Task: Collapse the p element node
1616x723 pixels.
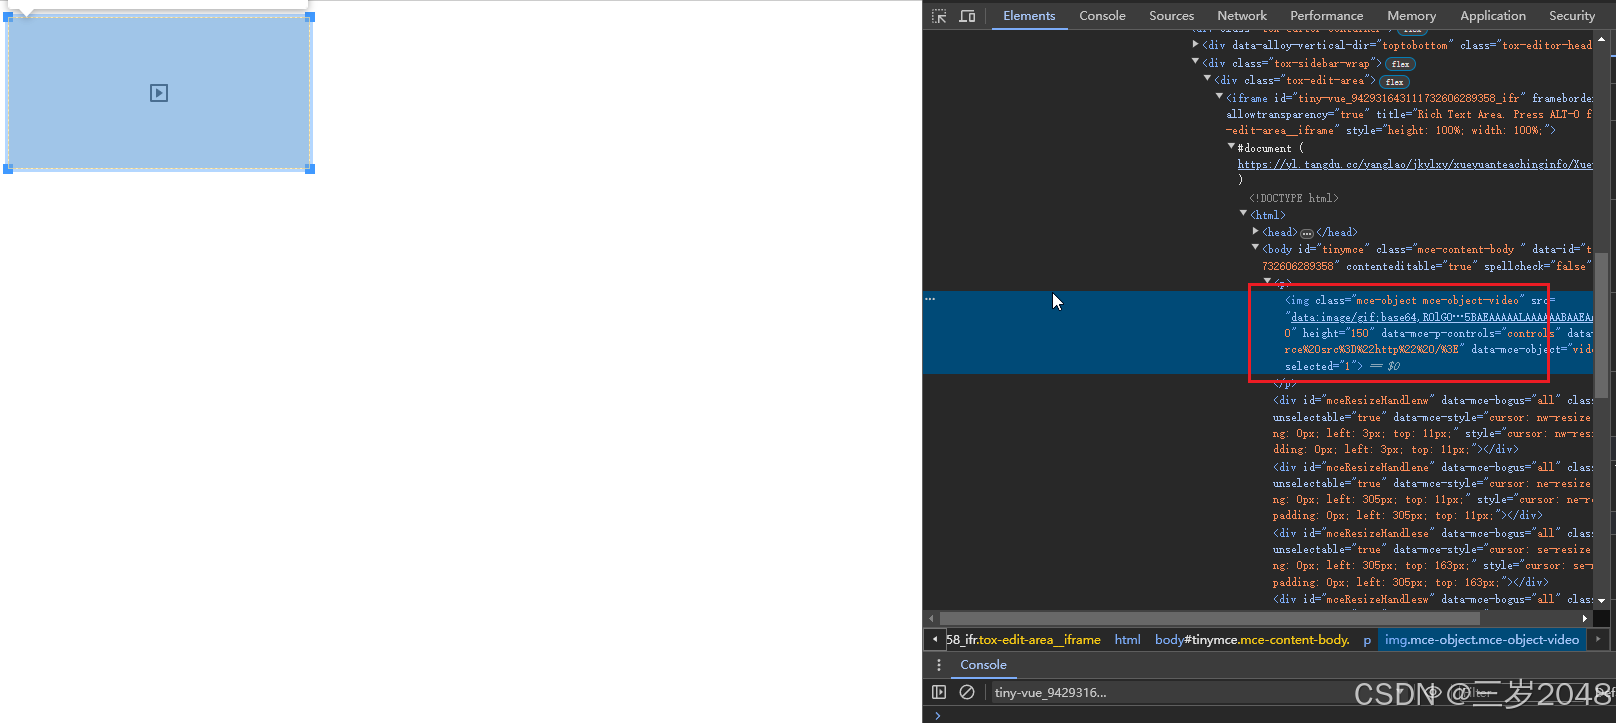Action: [x=1267, y=281]
